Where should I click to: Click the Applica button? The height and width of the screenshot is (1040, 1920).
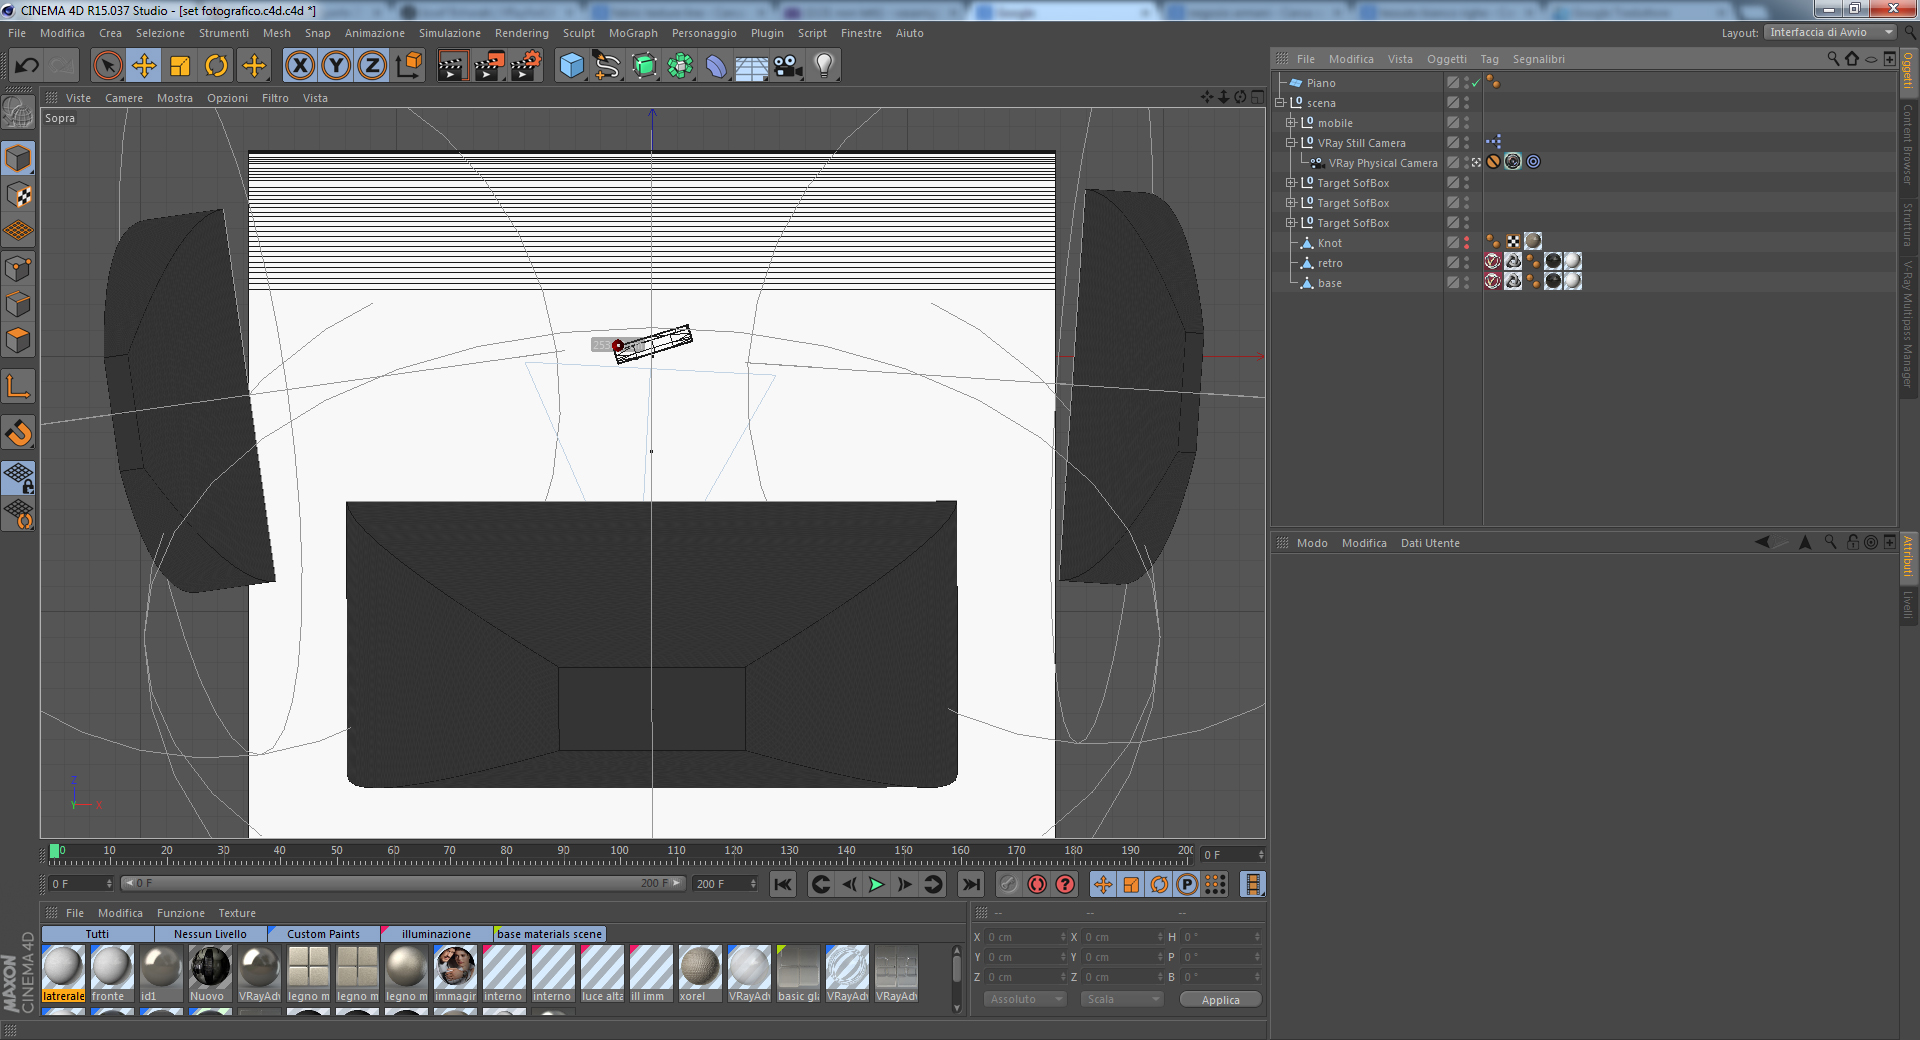[1220, 999]
